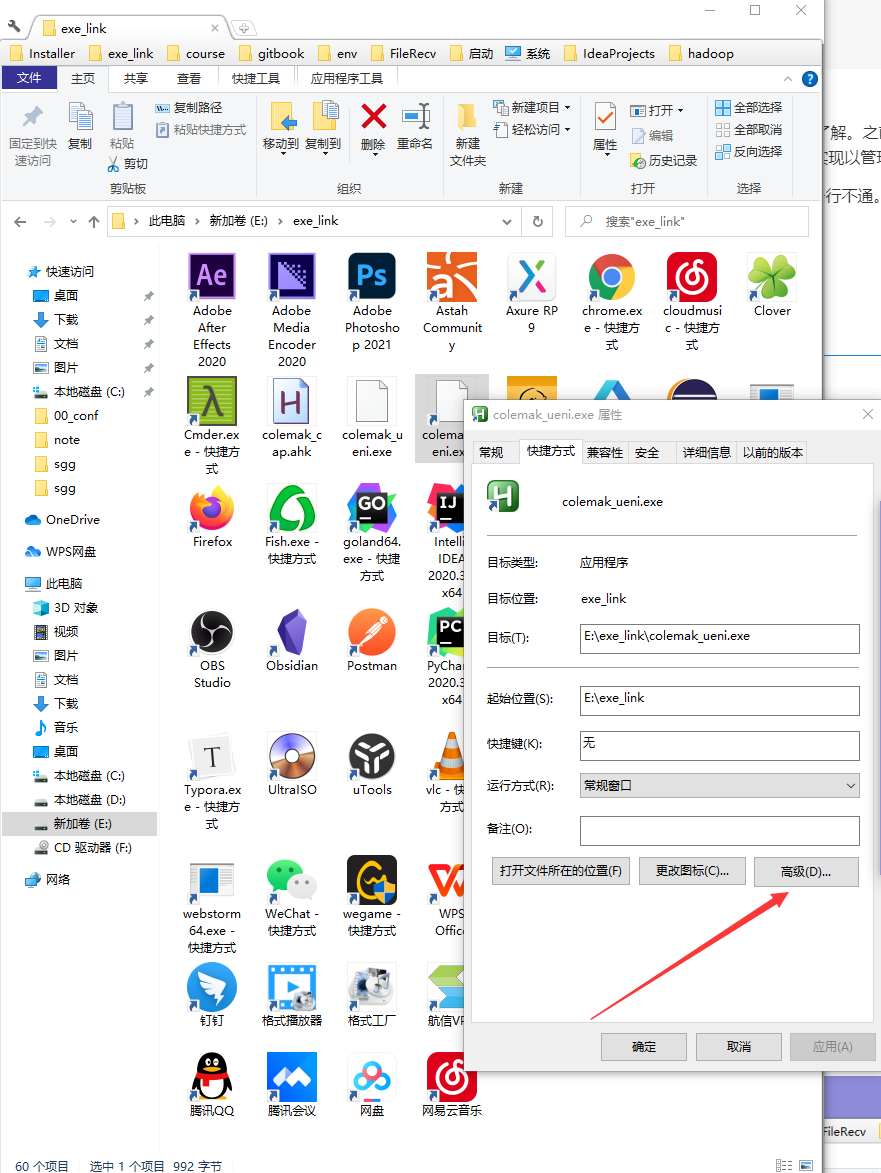Click the search exe_link box
Image resolution: width=881 pixels, height=1173 pixels.
(x=687, y=221)
